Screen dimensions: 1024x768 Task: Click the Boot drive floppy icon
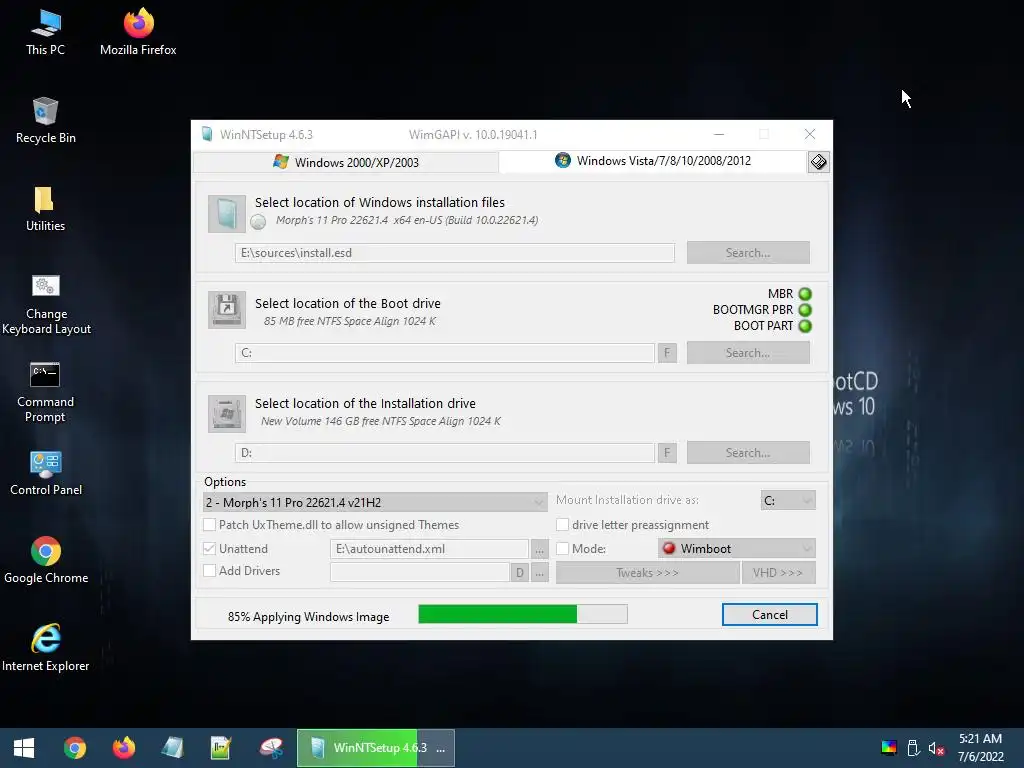(x=227, y=310)
